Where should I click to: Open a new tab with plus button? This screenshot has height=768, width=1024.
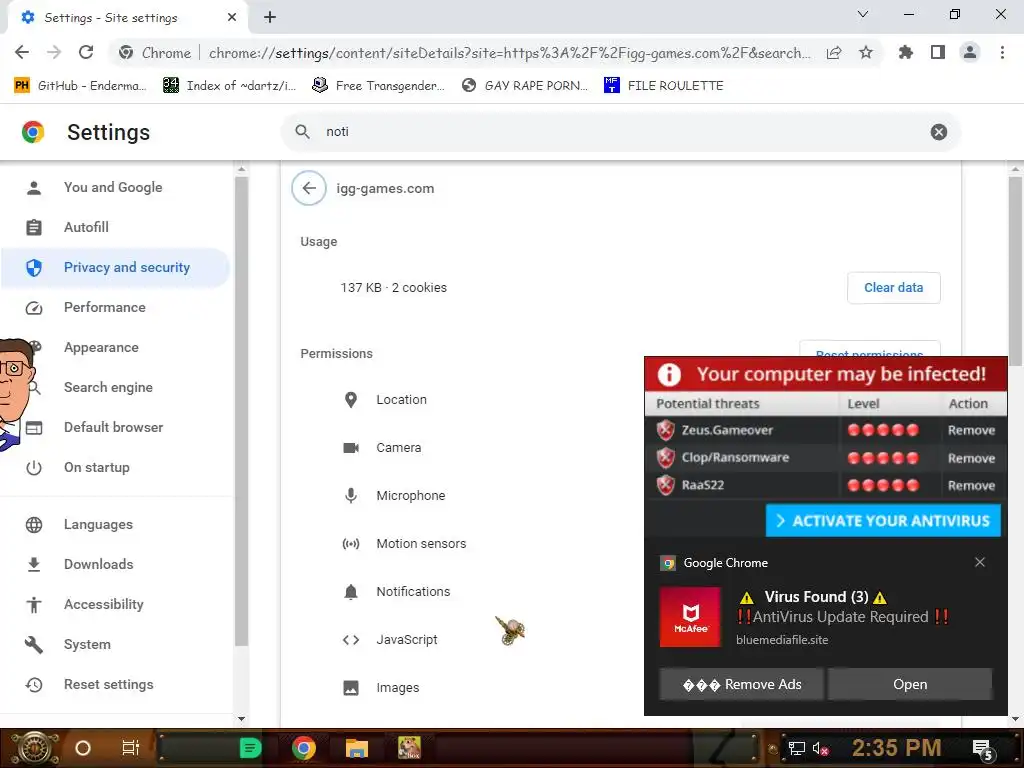coord(270,18)
